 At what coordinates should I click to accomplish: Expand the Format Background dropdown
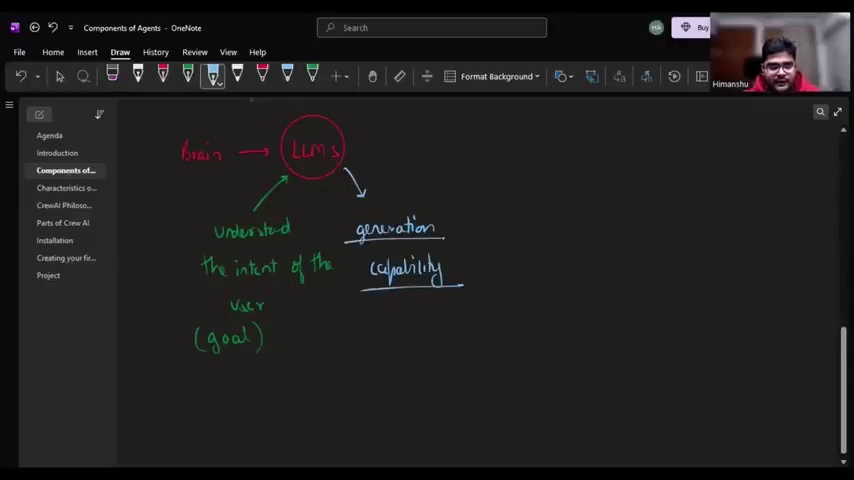pyautogui.click(x=492, y=76)
